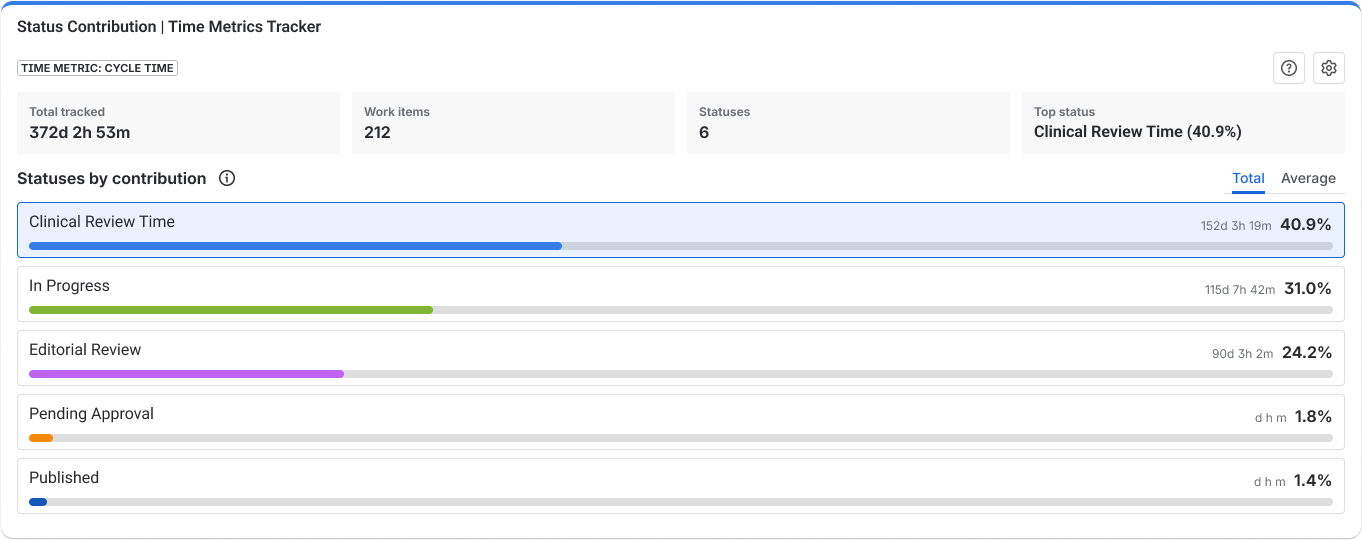1362x540 pixels.
Task: Open the help question mark icon
Action: click(x=1289, y=68)
